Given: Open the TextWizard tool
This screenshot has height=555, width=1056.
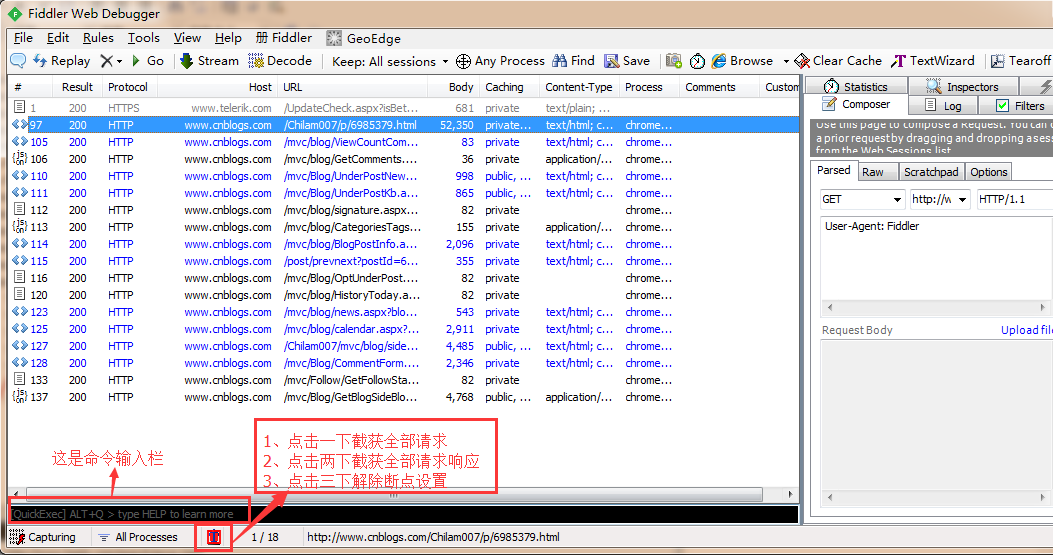Looking at the screenshot, I should pyautogui.click(x=933, y=61).
